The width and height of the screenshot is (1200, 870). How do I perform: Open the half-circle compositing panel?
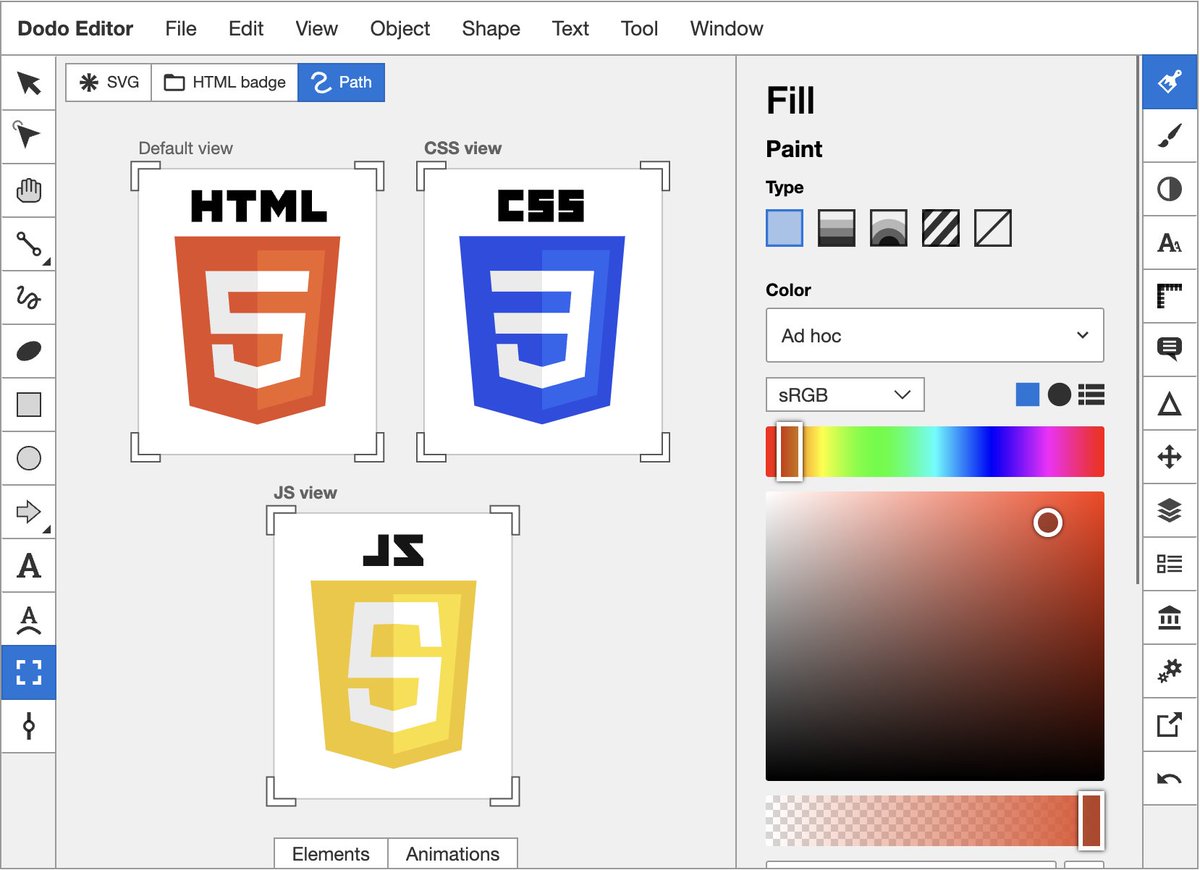(1170, 189)
